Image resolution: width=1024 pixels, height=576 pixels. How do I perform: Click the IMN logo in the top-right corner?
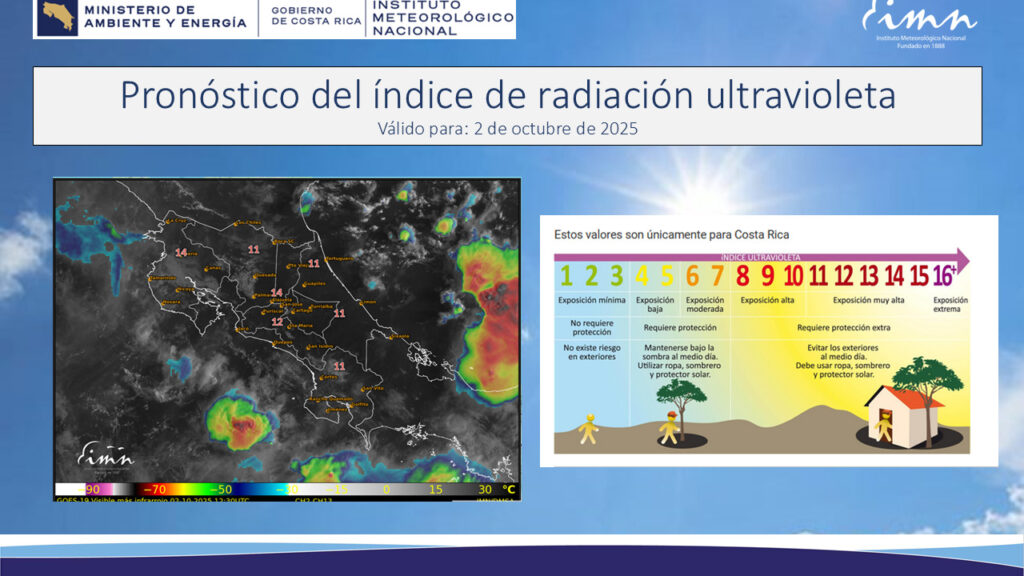[919, 20]
